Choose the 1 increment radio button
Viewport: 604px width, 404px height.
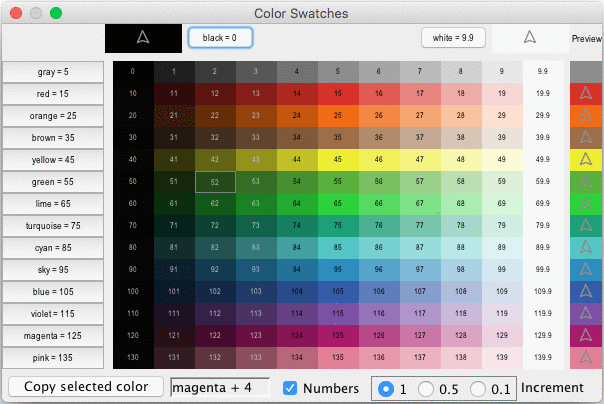386,387
